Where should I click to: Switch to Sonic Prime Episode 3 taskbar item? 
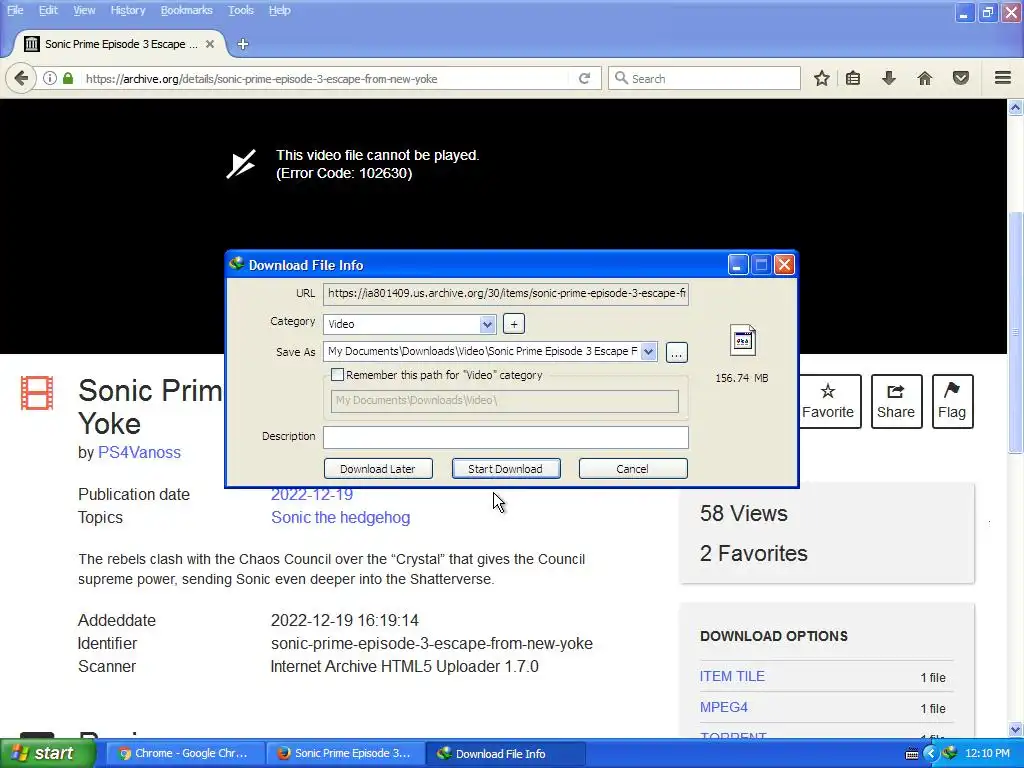pos(345,754)
